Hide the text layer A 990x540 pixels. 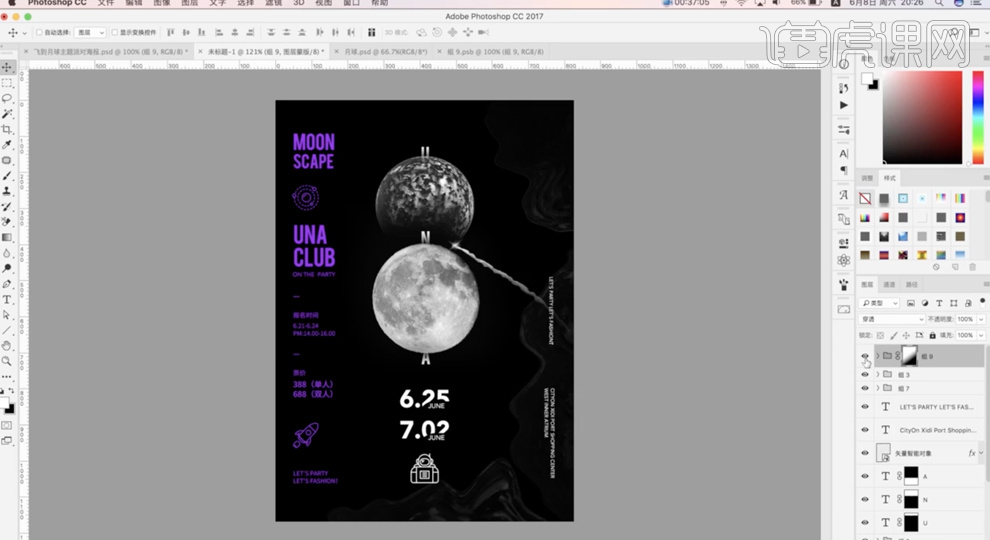click(865, 476)
